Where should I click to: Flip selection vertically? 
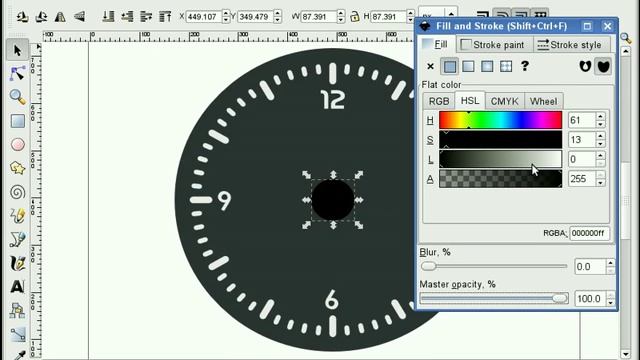pyautogui.click(x=80, y=17)
